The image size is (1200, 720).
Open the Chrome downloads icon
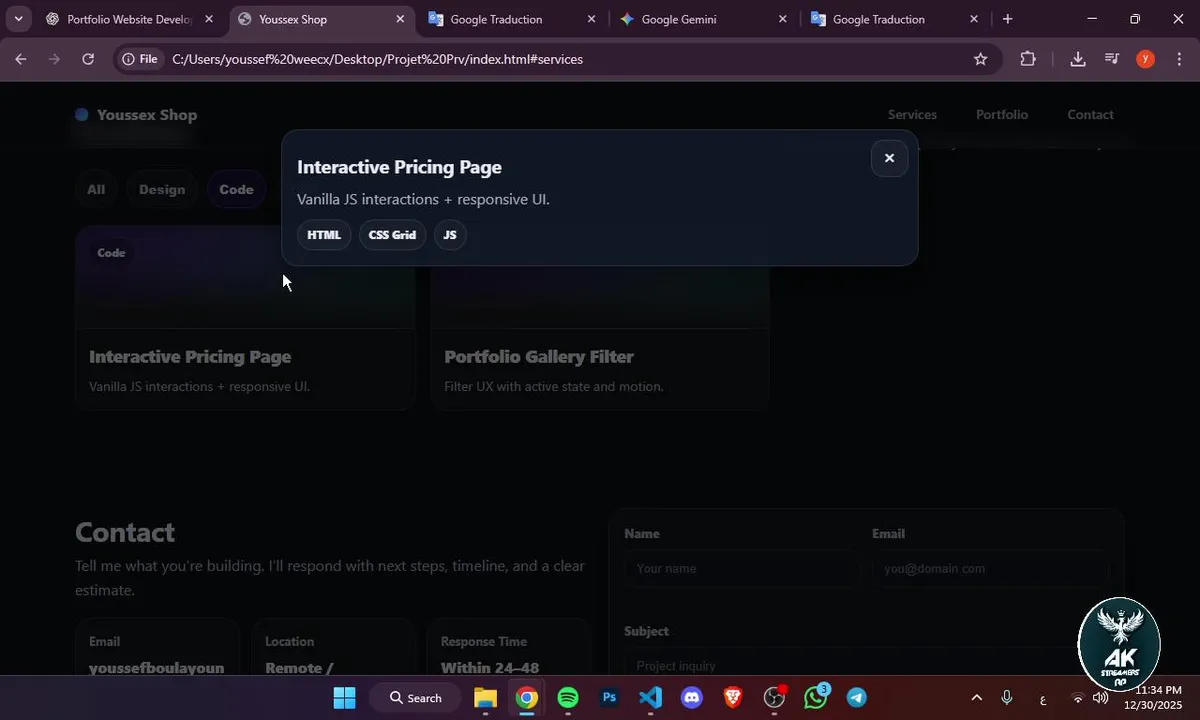coord(1077,59)
